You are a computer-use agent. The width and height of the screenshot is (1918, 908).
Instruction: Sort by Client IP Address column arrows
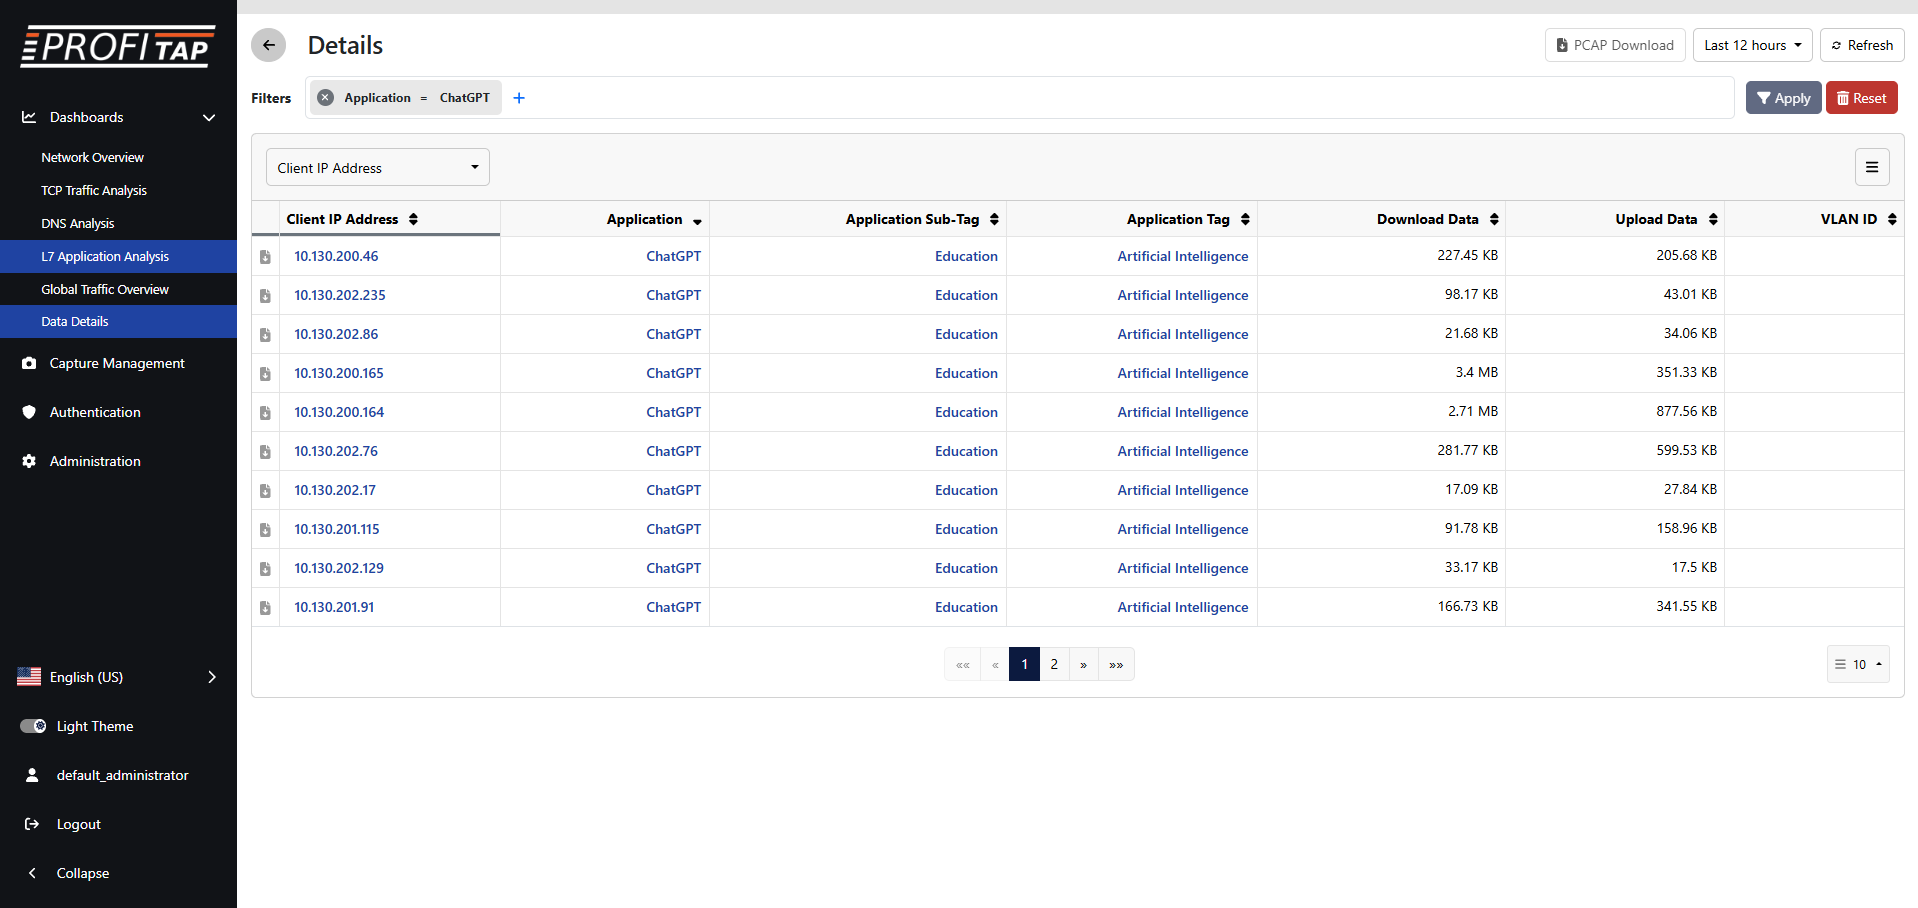click(x=413, y=219)
